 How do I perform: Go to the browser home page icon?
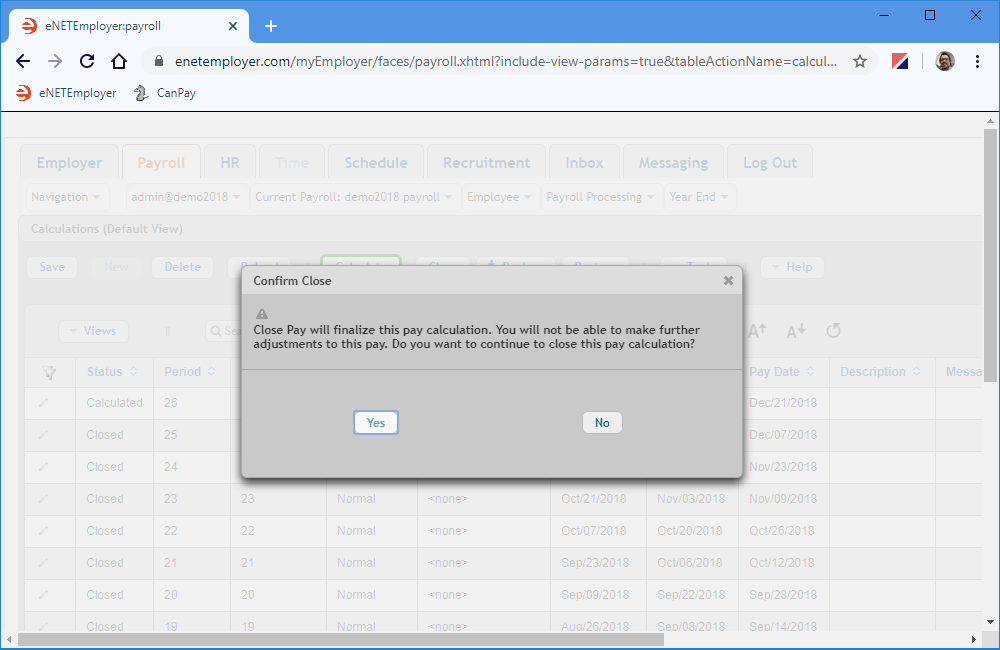[x=119, y=62]
